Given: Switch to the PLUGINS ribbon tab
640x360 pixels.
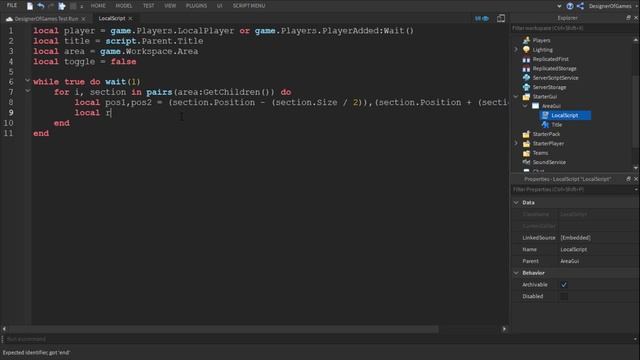Looking at the screenshot, I should (x=196, y=6).
